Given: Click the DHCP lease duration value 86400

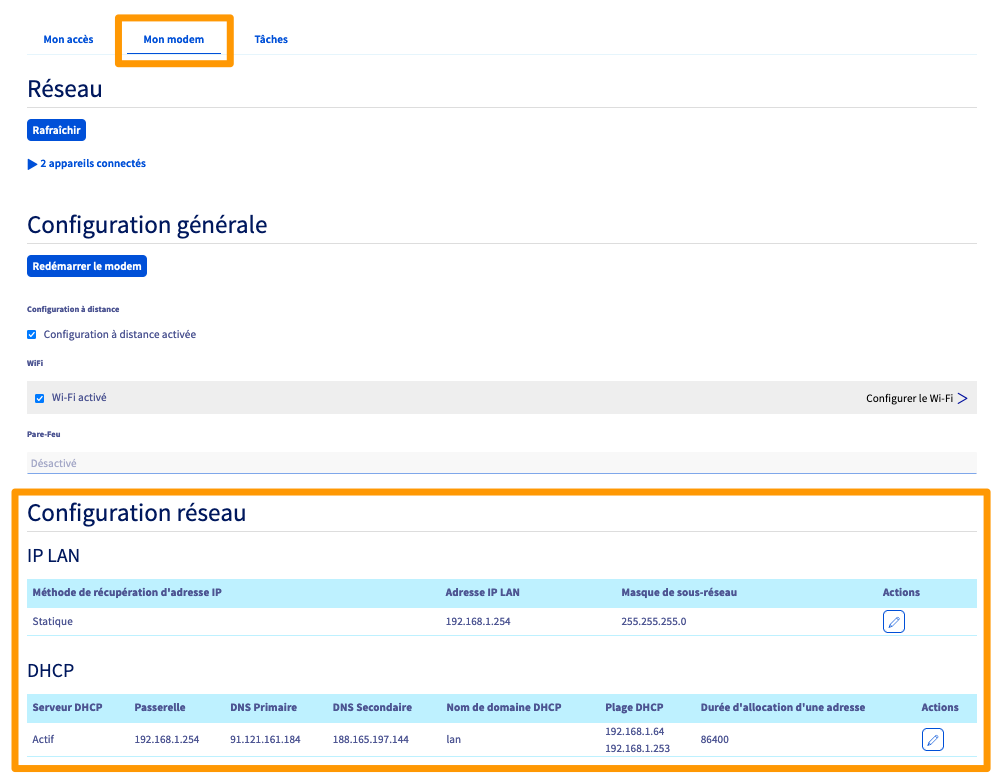Looking at the screenshot, I should [x=716, y=740].
